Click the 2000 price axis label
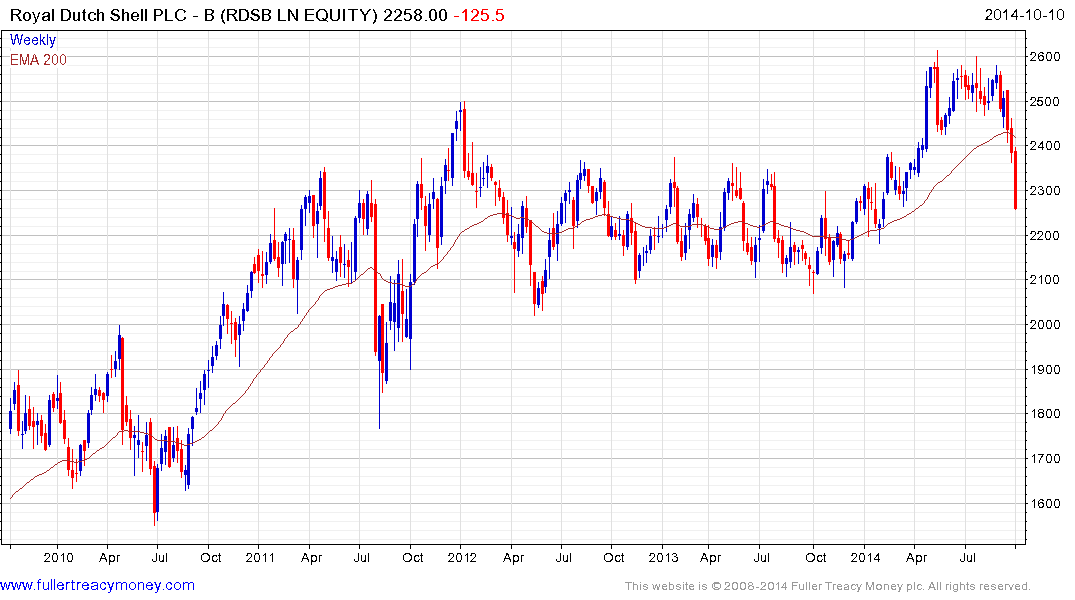 (x=1045, y=324)
